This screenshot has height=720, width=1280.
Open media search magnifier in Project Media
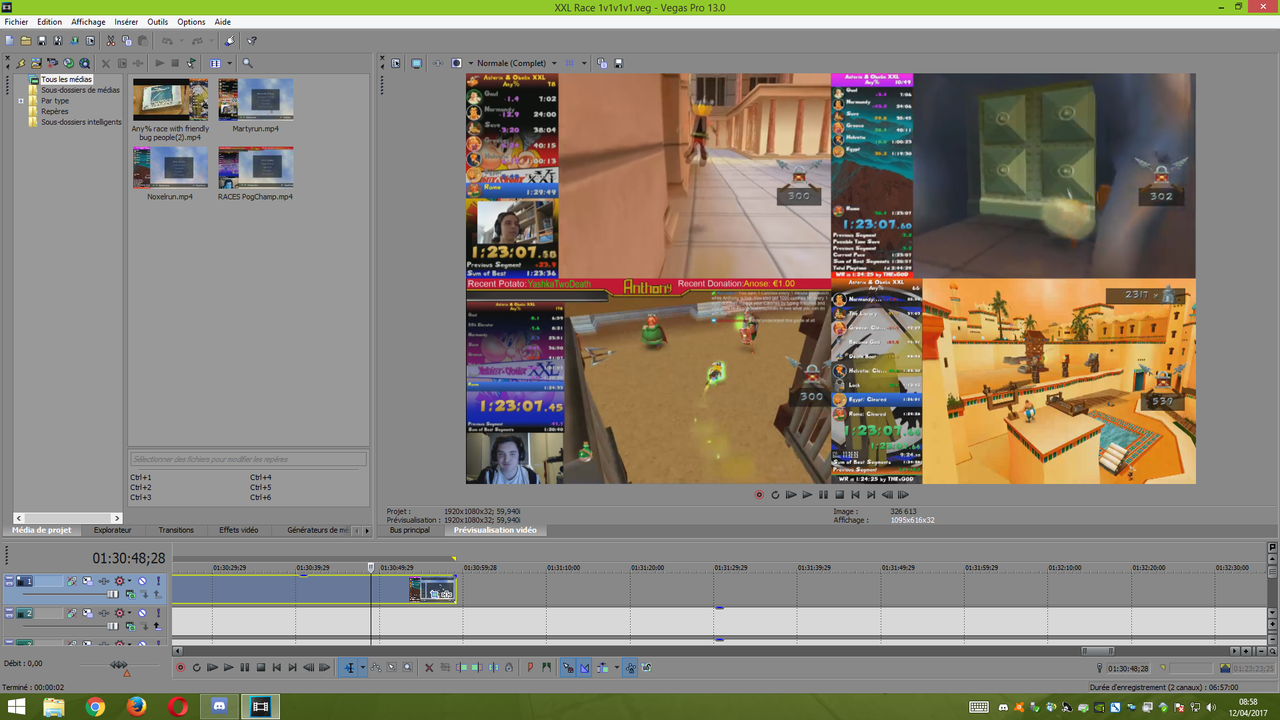[x=247, y=63]
